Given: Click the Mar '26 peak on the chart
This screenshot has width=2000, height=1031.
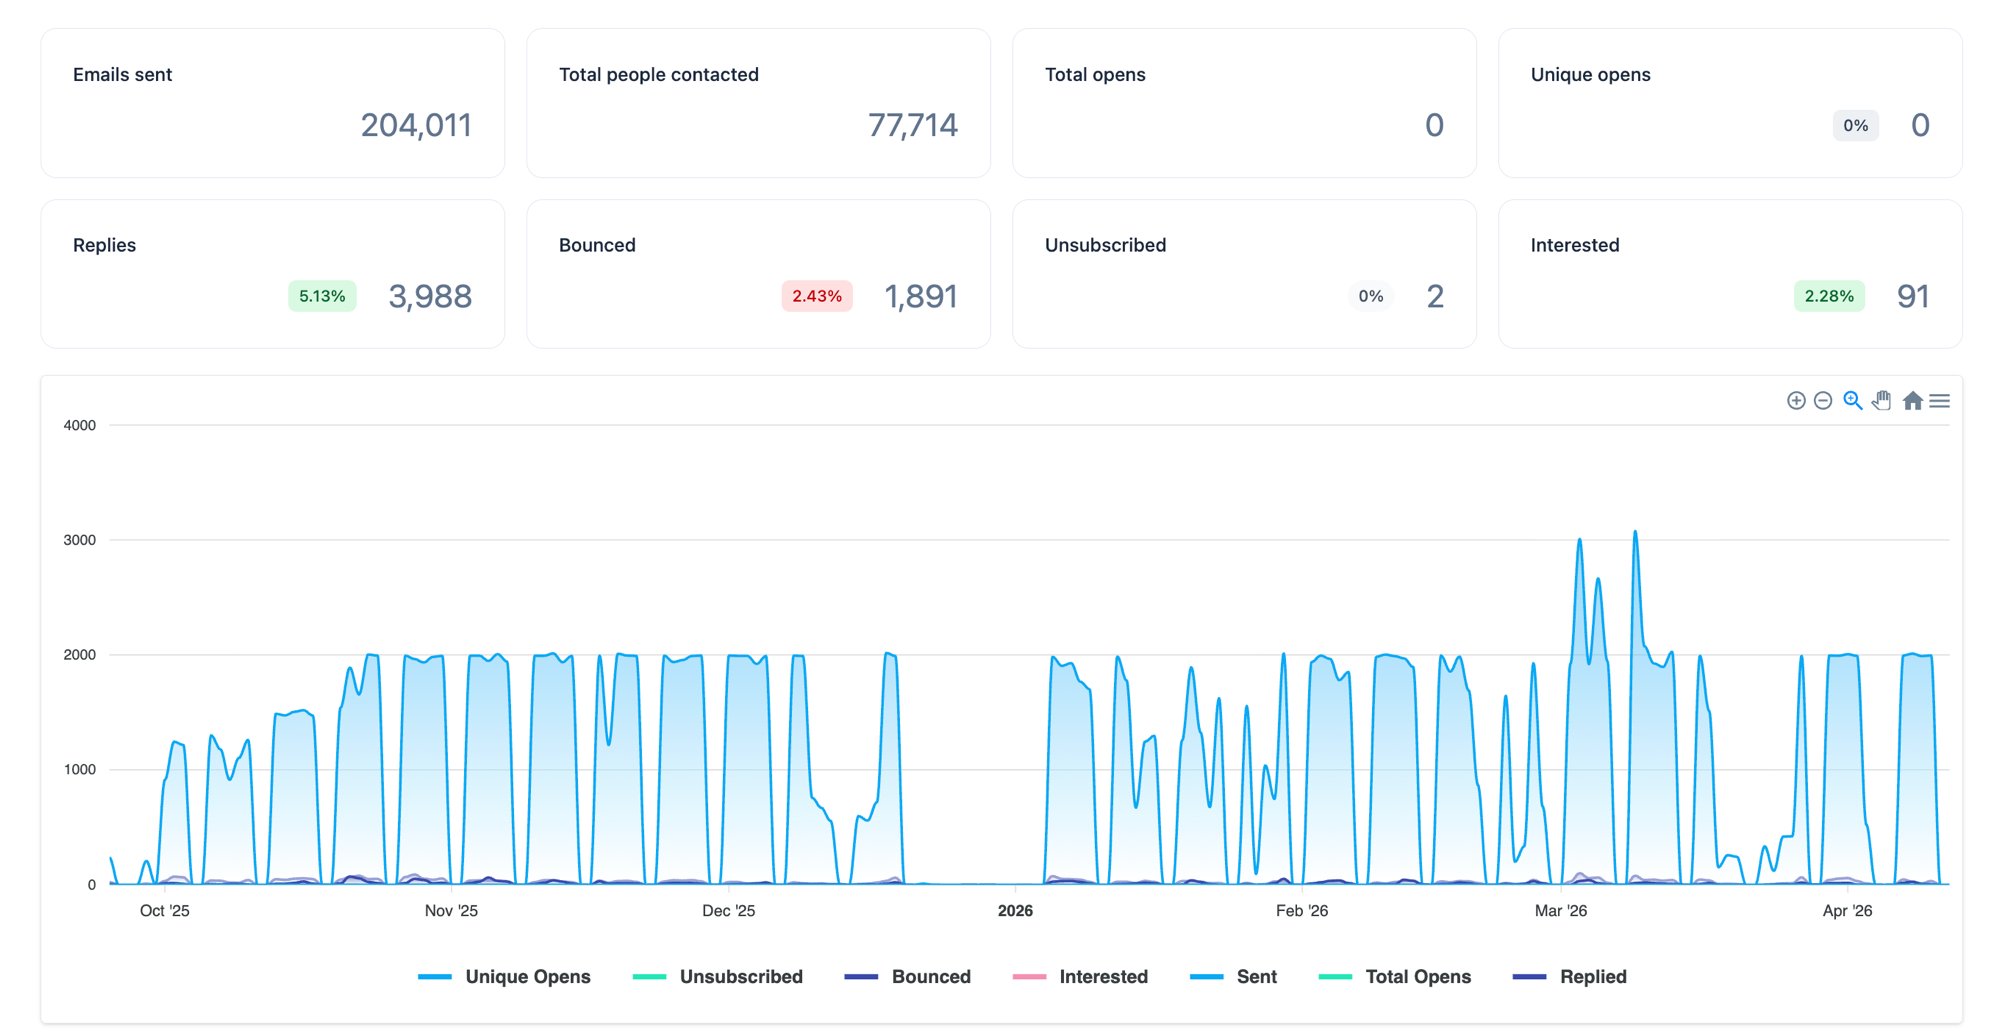Looking at the screenshot, I should click(1636, 533).
